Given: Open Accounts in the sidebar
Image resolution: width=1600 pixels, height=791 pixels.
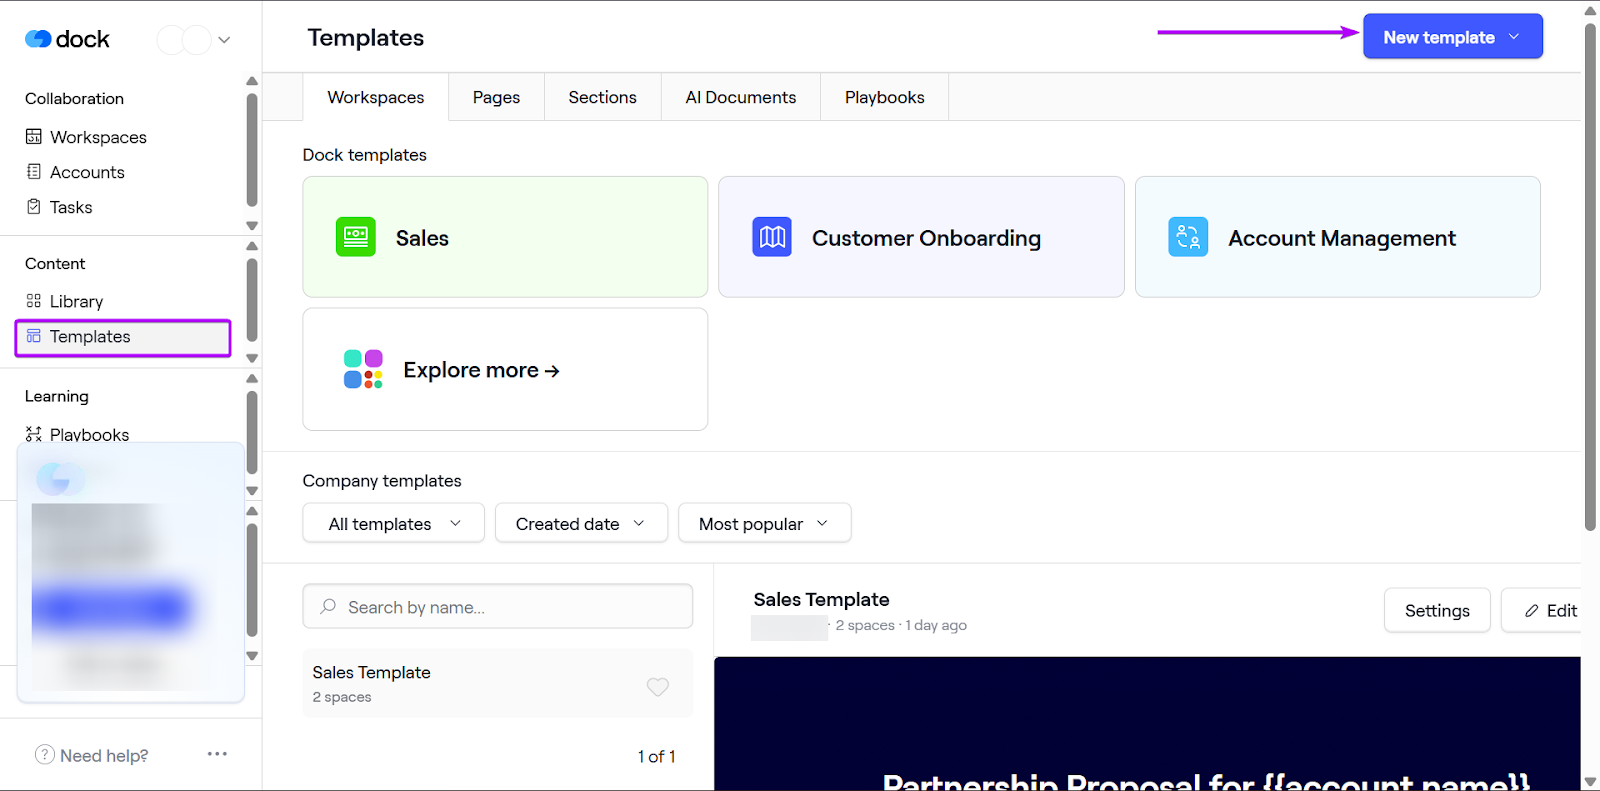Looking at the screenshot, I should tap(87, 172).
